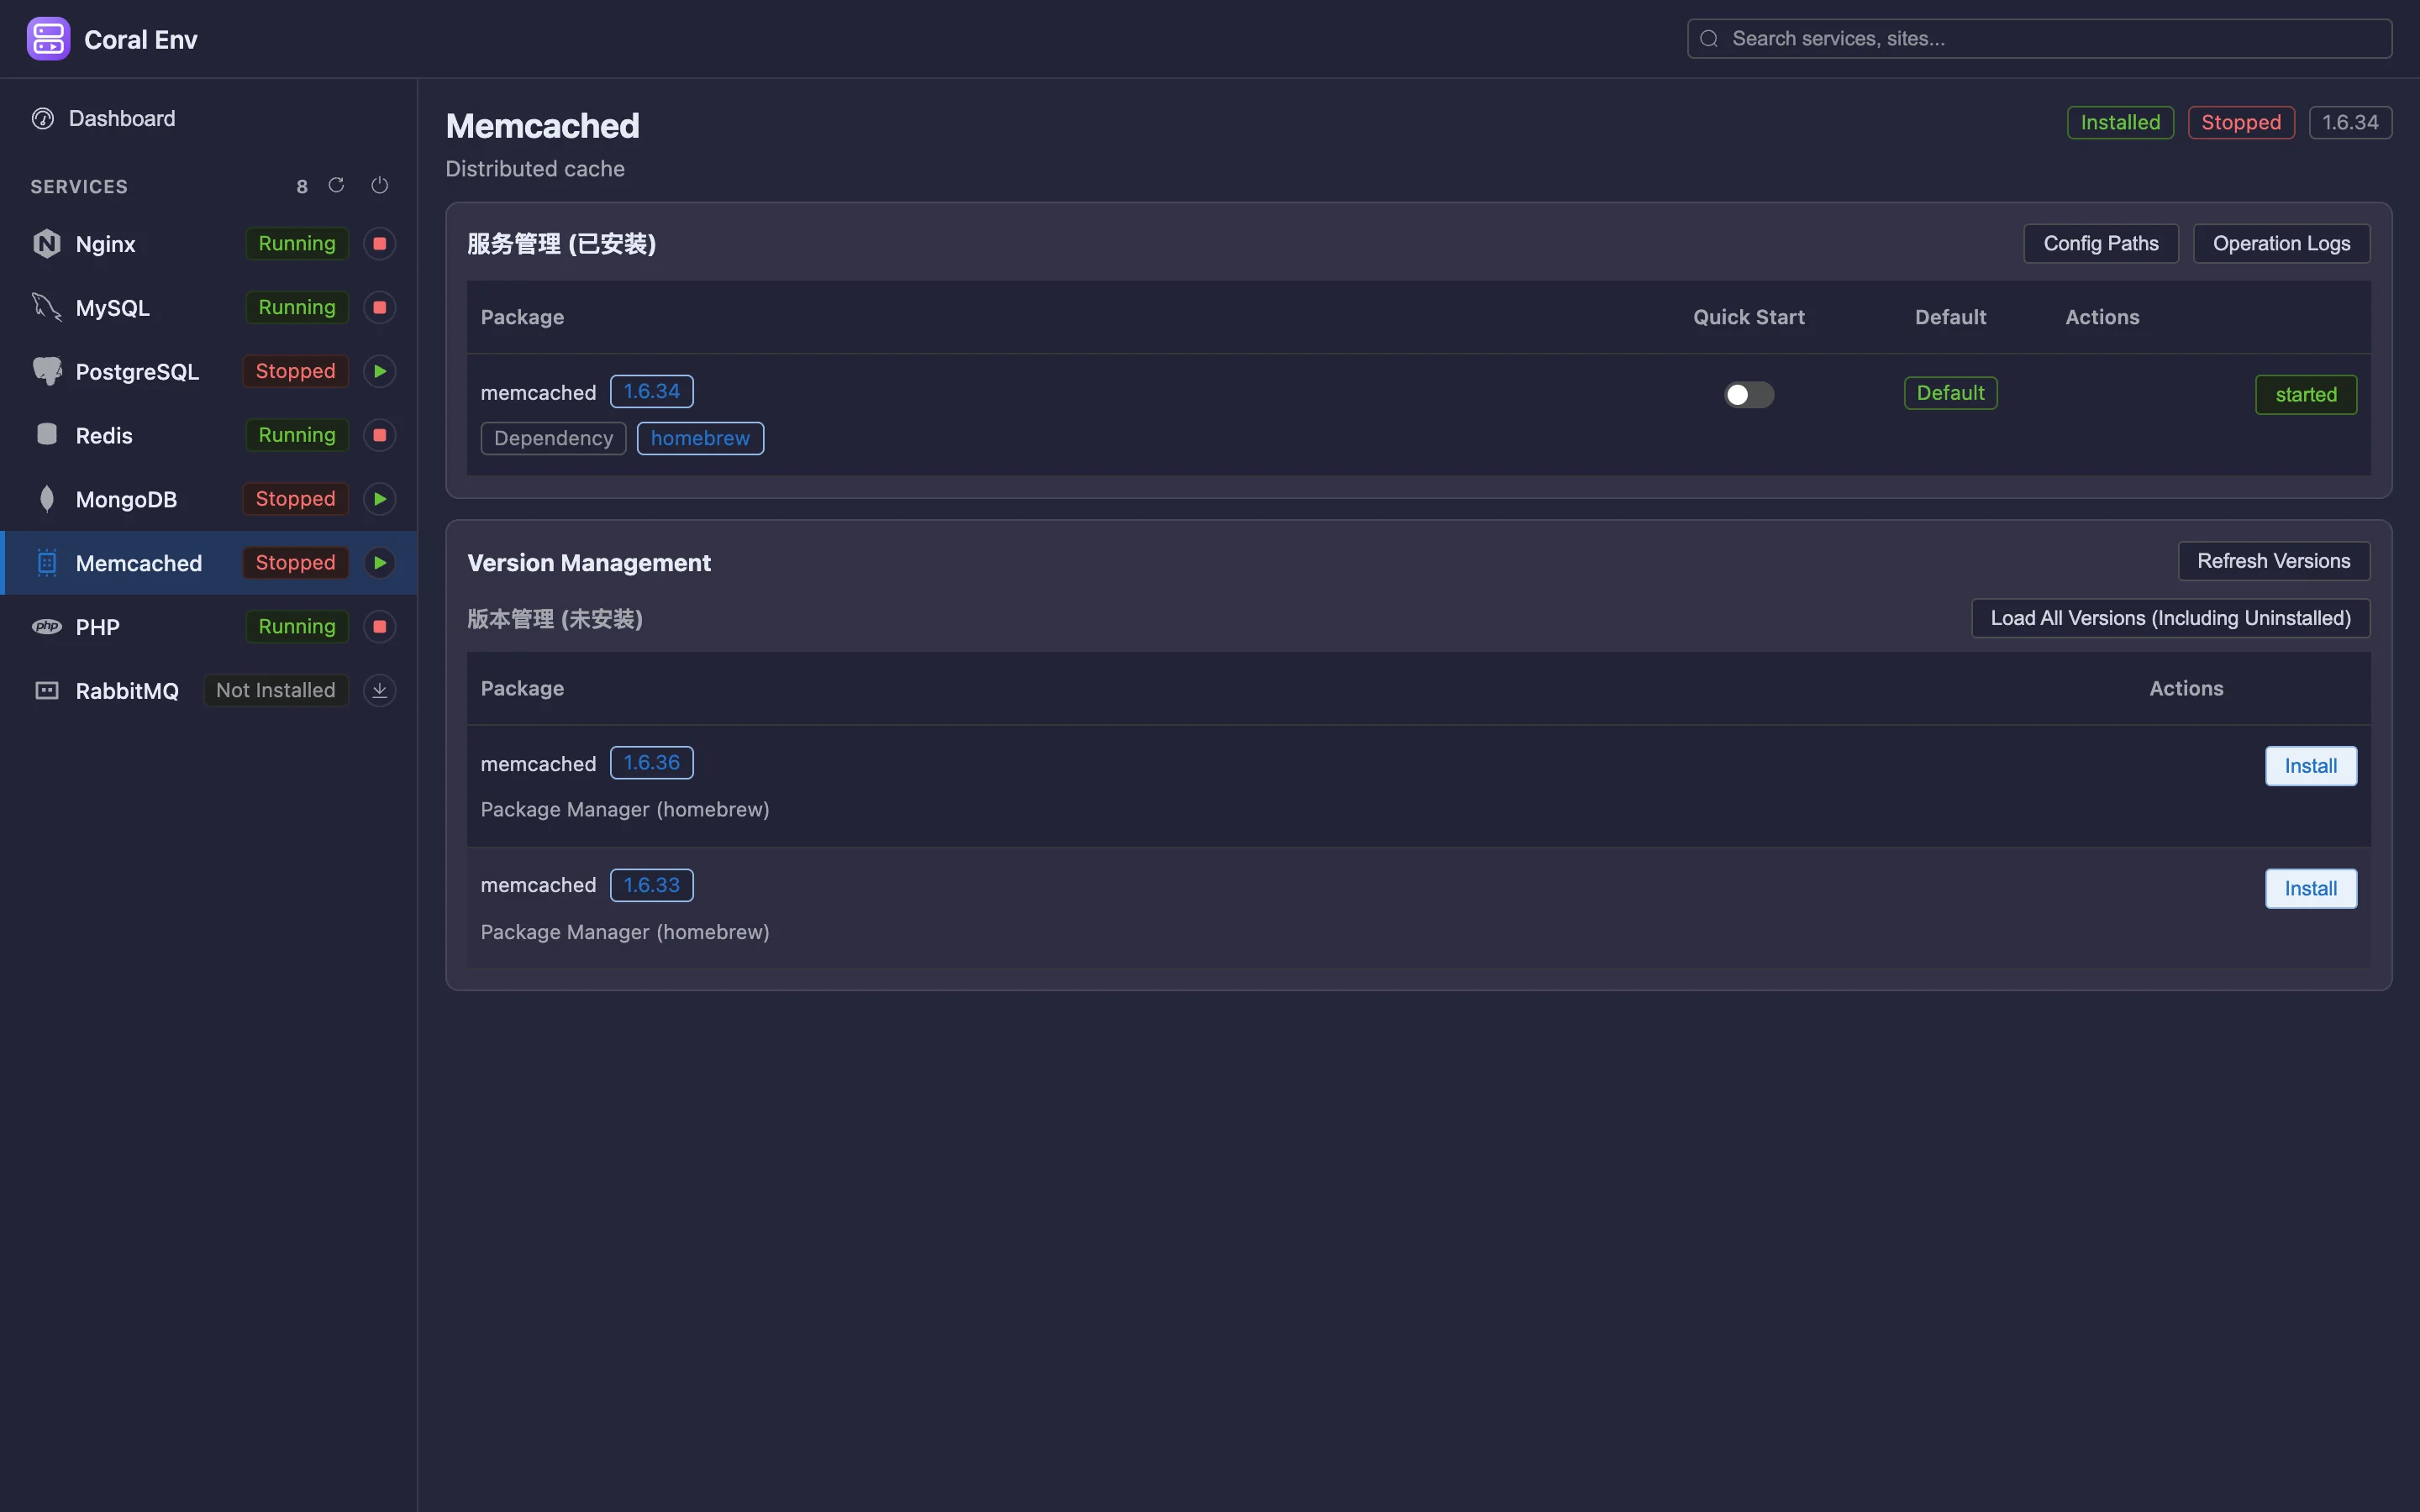Click the search magnifier icon
The width and height of the screenshot is (2420, 1512).
(1709, 39)
